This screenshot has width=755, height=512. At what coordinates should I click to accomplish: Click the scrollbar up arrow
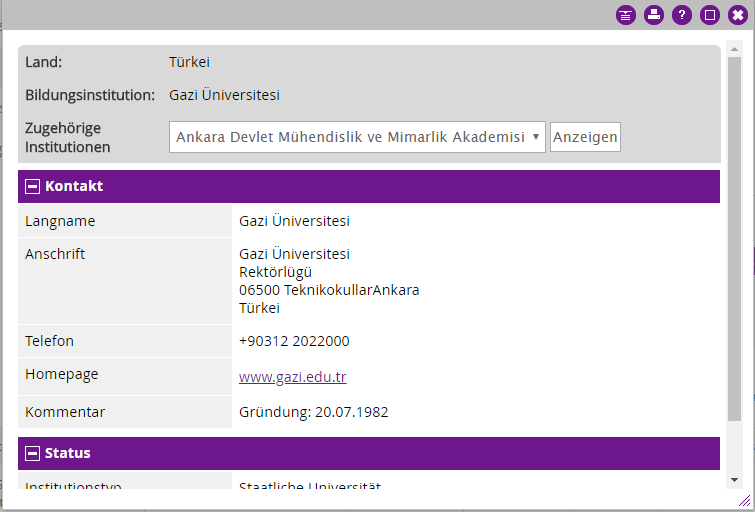click(734, 49)
